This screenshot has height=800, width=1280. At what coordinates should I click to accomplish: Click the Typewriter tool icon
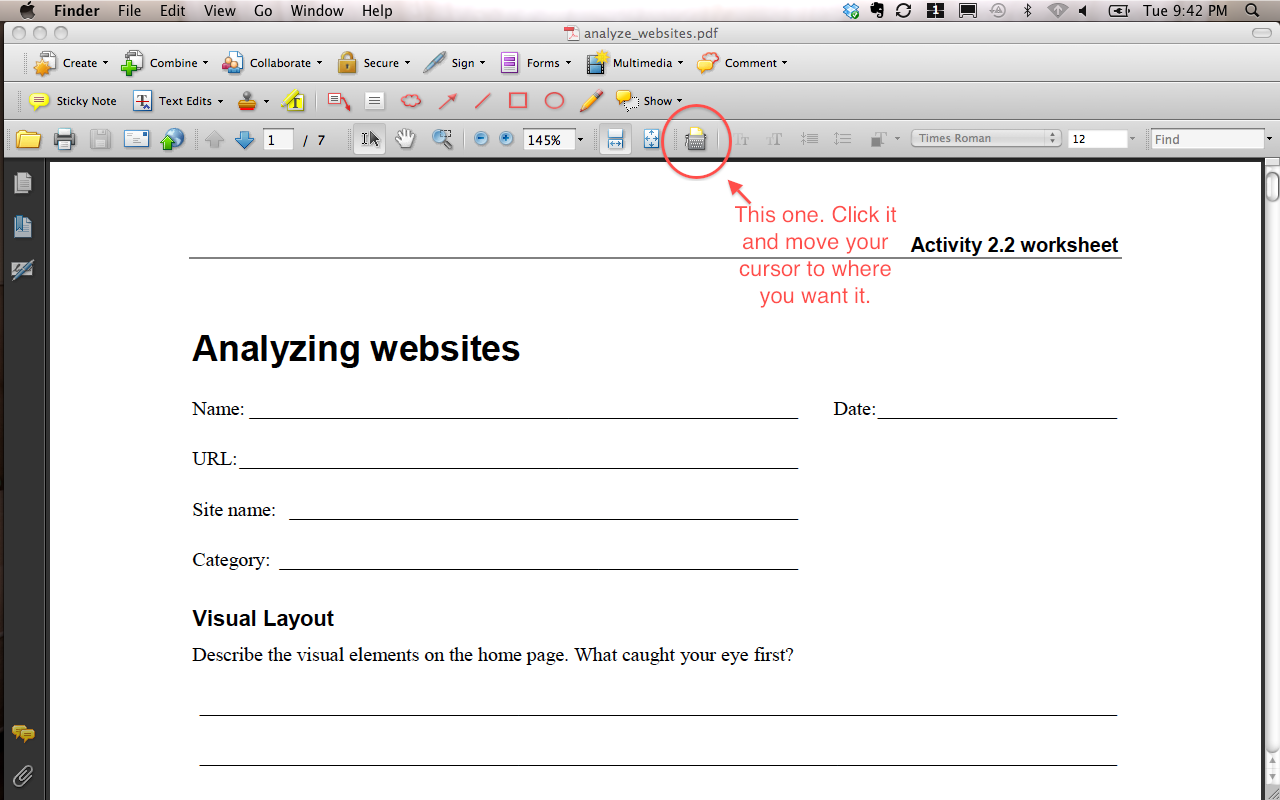click(696, 140)
